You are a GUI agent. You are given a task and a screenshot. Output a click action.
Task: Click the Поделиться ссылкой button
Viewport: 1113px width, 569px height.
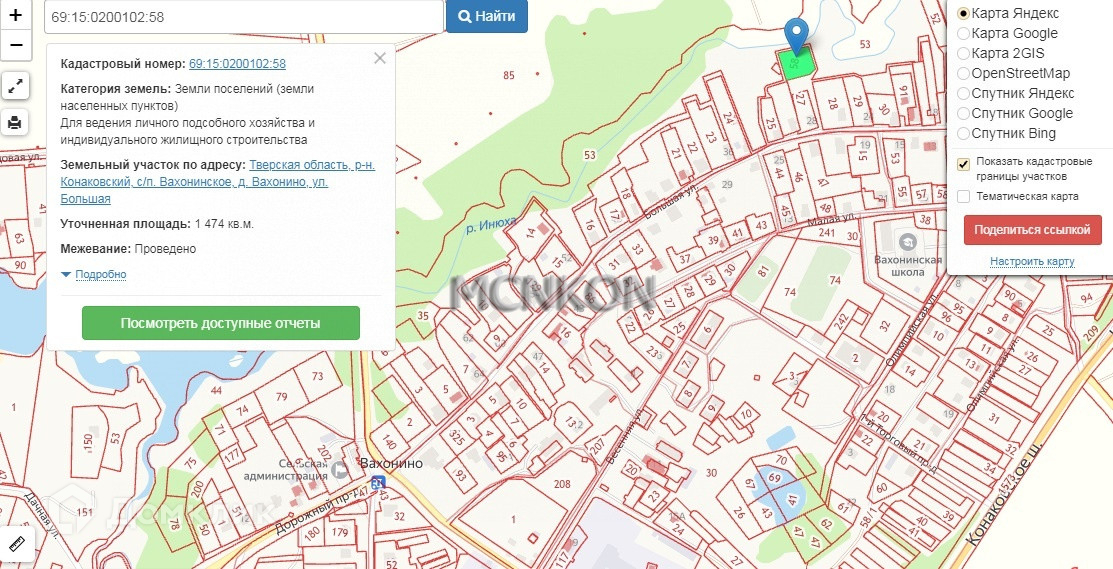(x=1032, y=230)
